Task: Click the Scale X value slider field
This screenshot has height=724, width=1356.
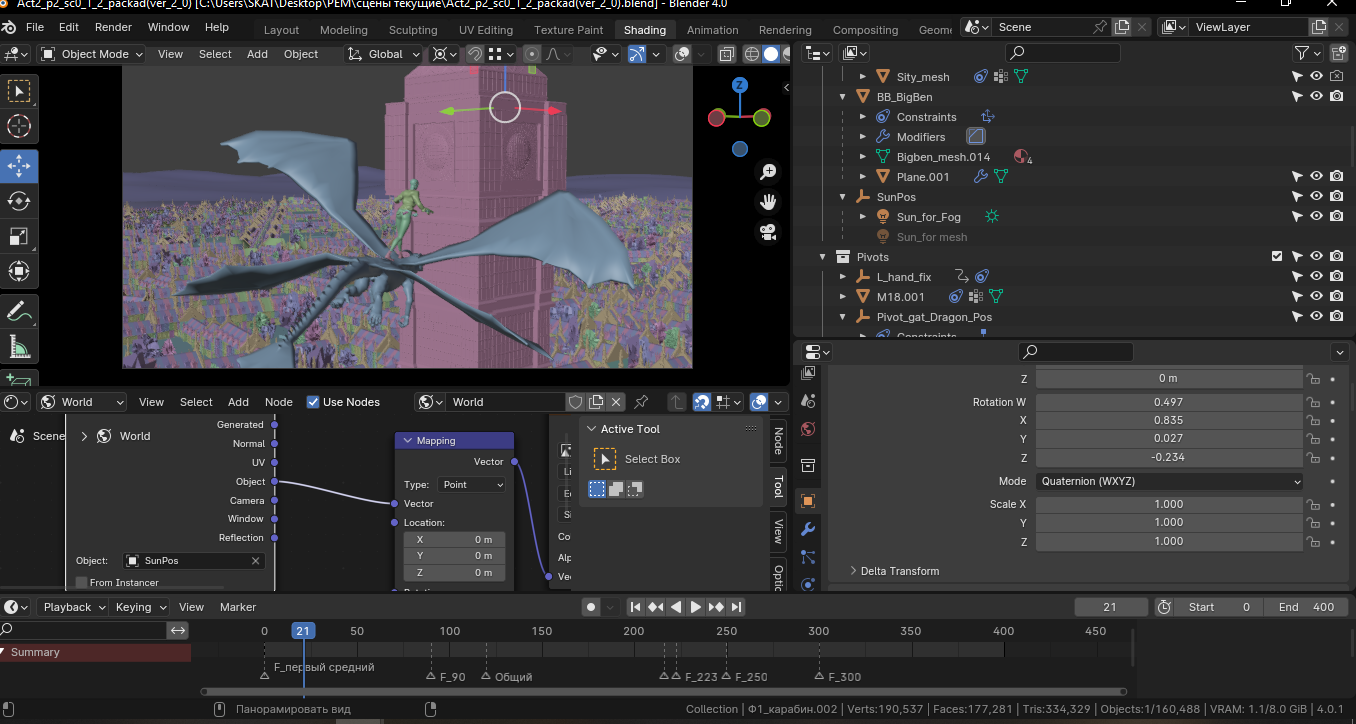Action: pyautogui.click(x=1168, y=504)
